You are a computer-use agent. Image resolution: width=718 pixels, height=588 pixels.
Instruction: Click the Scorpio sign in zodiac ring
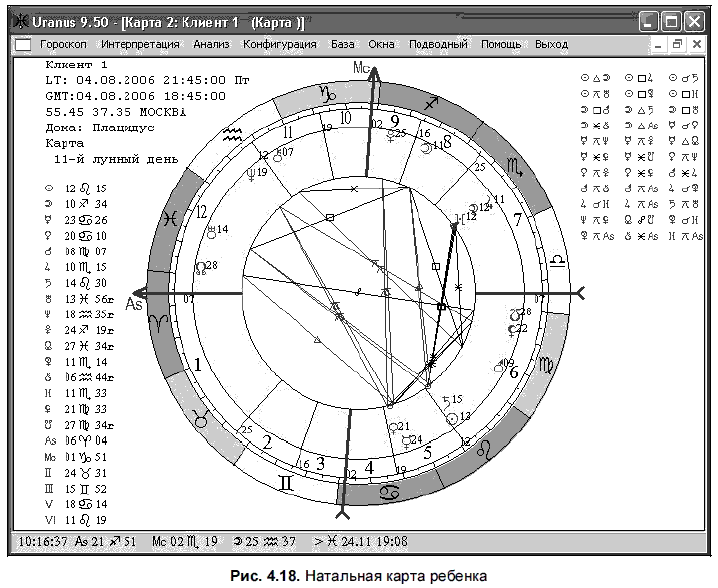[515, 167]
